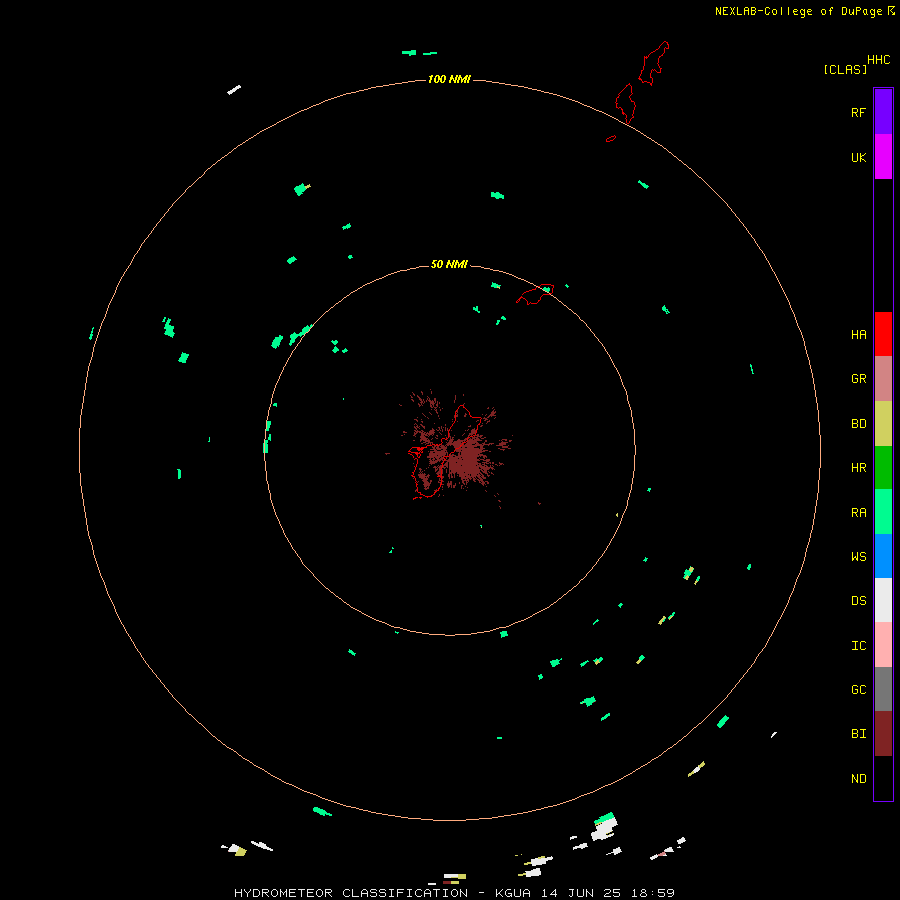Image resolution: width=900 pixels, height=900 pixels.
Task: Click the '100 NMI' range ring label
Action: pyautogui.click(x=449, y=79)
